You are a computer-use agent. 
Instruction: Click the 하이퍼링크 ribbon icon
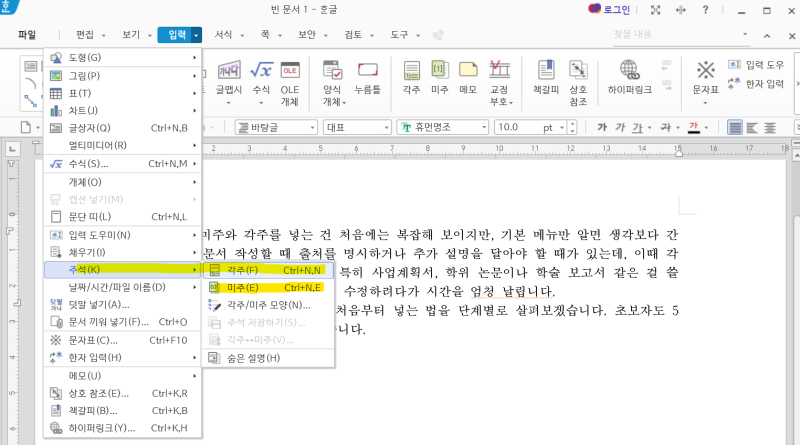point(630,78)
